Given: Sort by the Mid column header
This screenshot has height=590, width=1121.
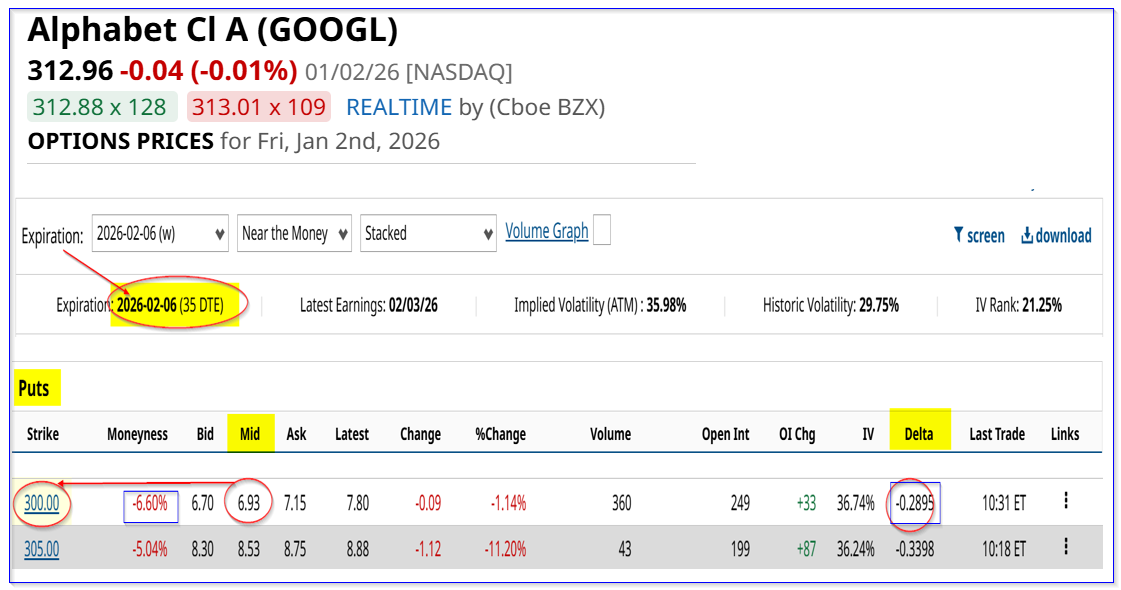Looking at the screenshot, I should pos(249,434).
